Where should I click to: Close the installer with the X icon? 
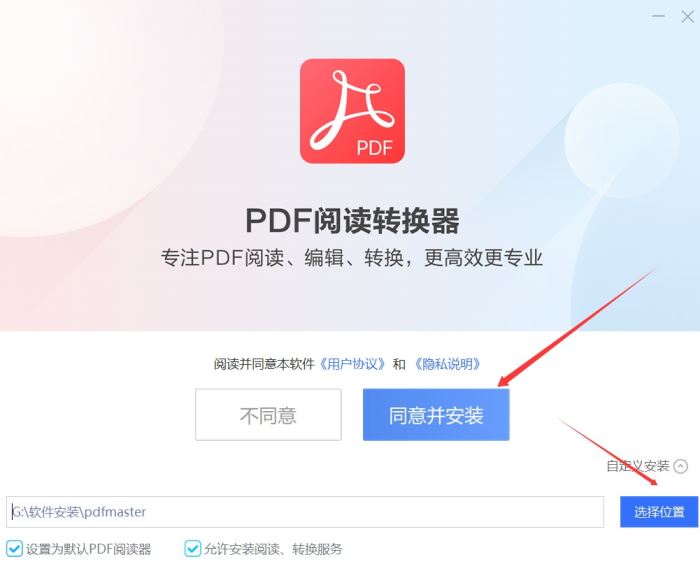pos(688,17)
